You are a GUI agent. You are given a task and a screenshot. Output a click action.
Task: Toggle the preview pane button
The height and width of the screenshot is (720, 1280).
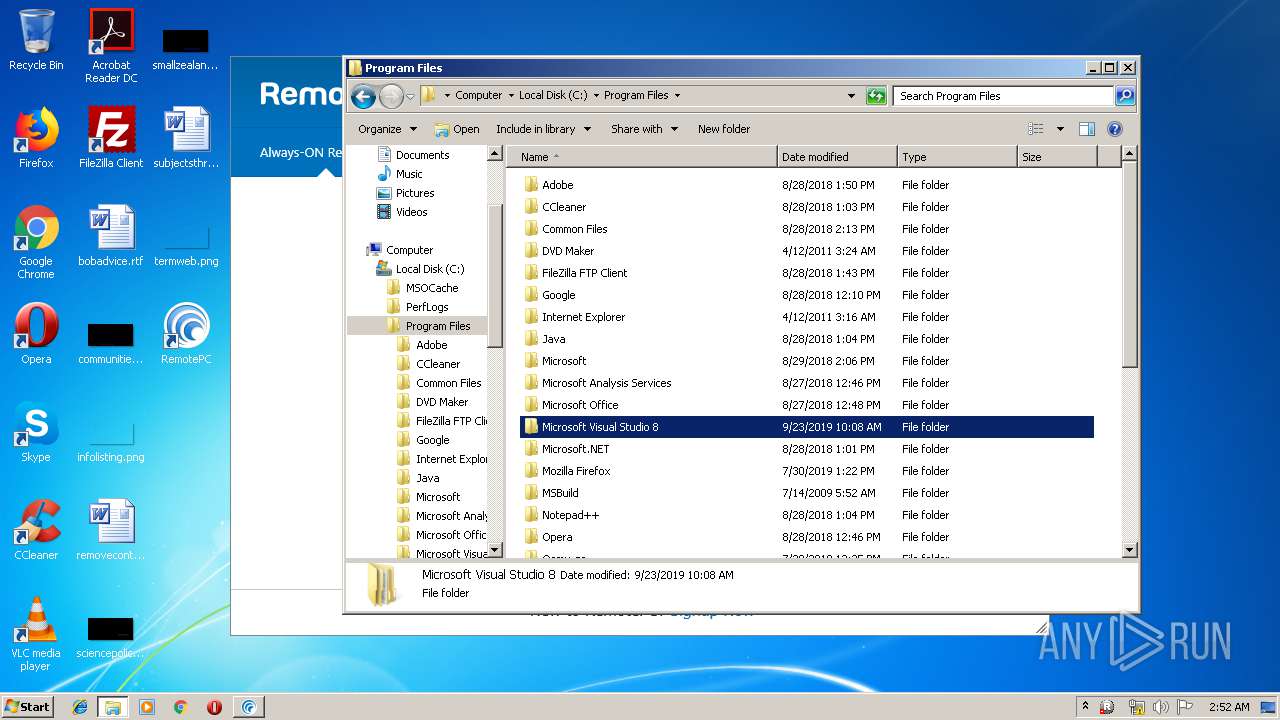[x=1087, y=129]
